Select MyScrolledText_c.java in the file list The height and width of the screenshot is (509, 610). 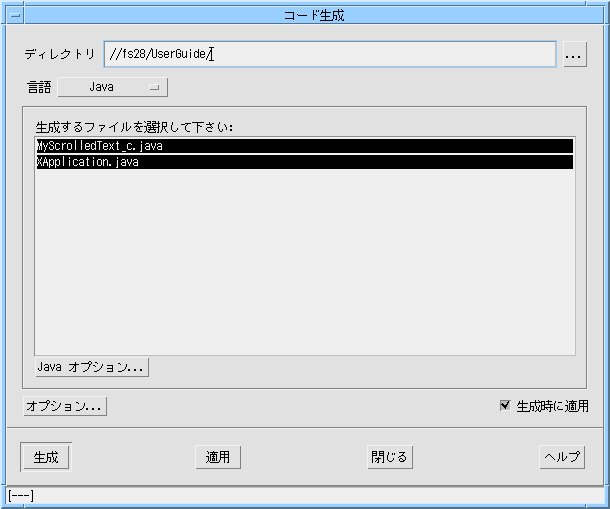pyautogui.click(x=305, y=146)
